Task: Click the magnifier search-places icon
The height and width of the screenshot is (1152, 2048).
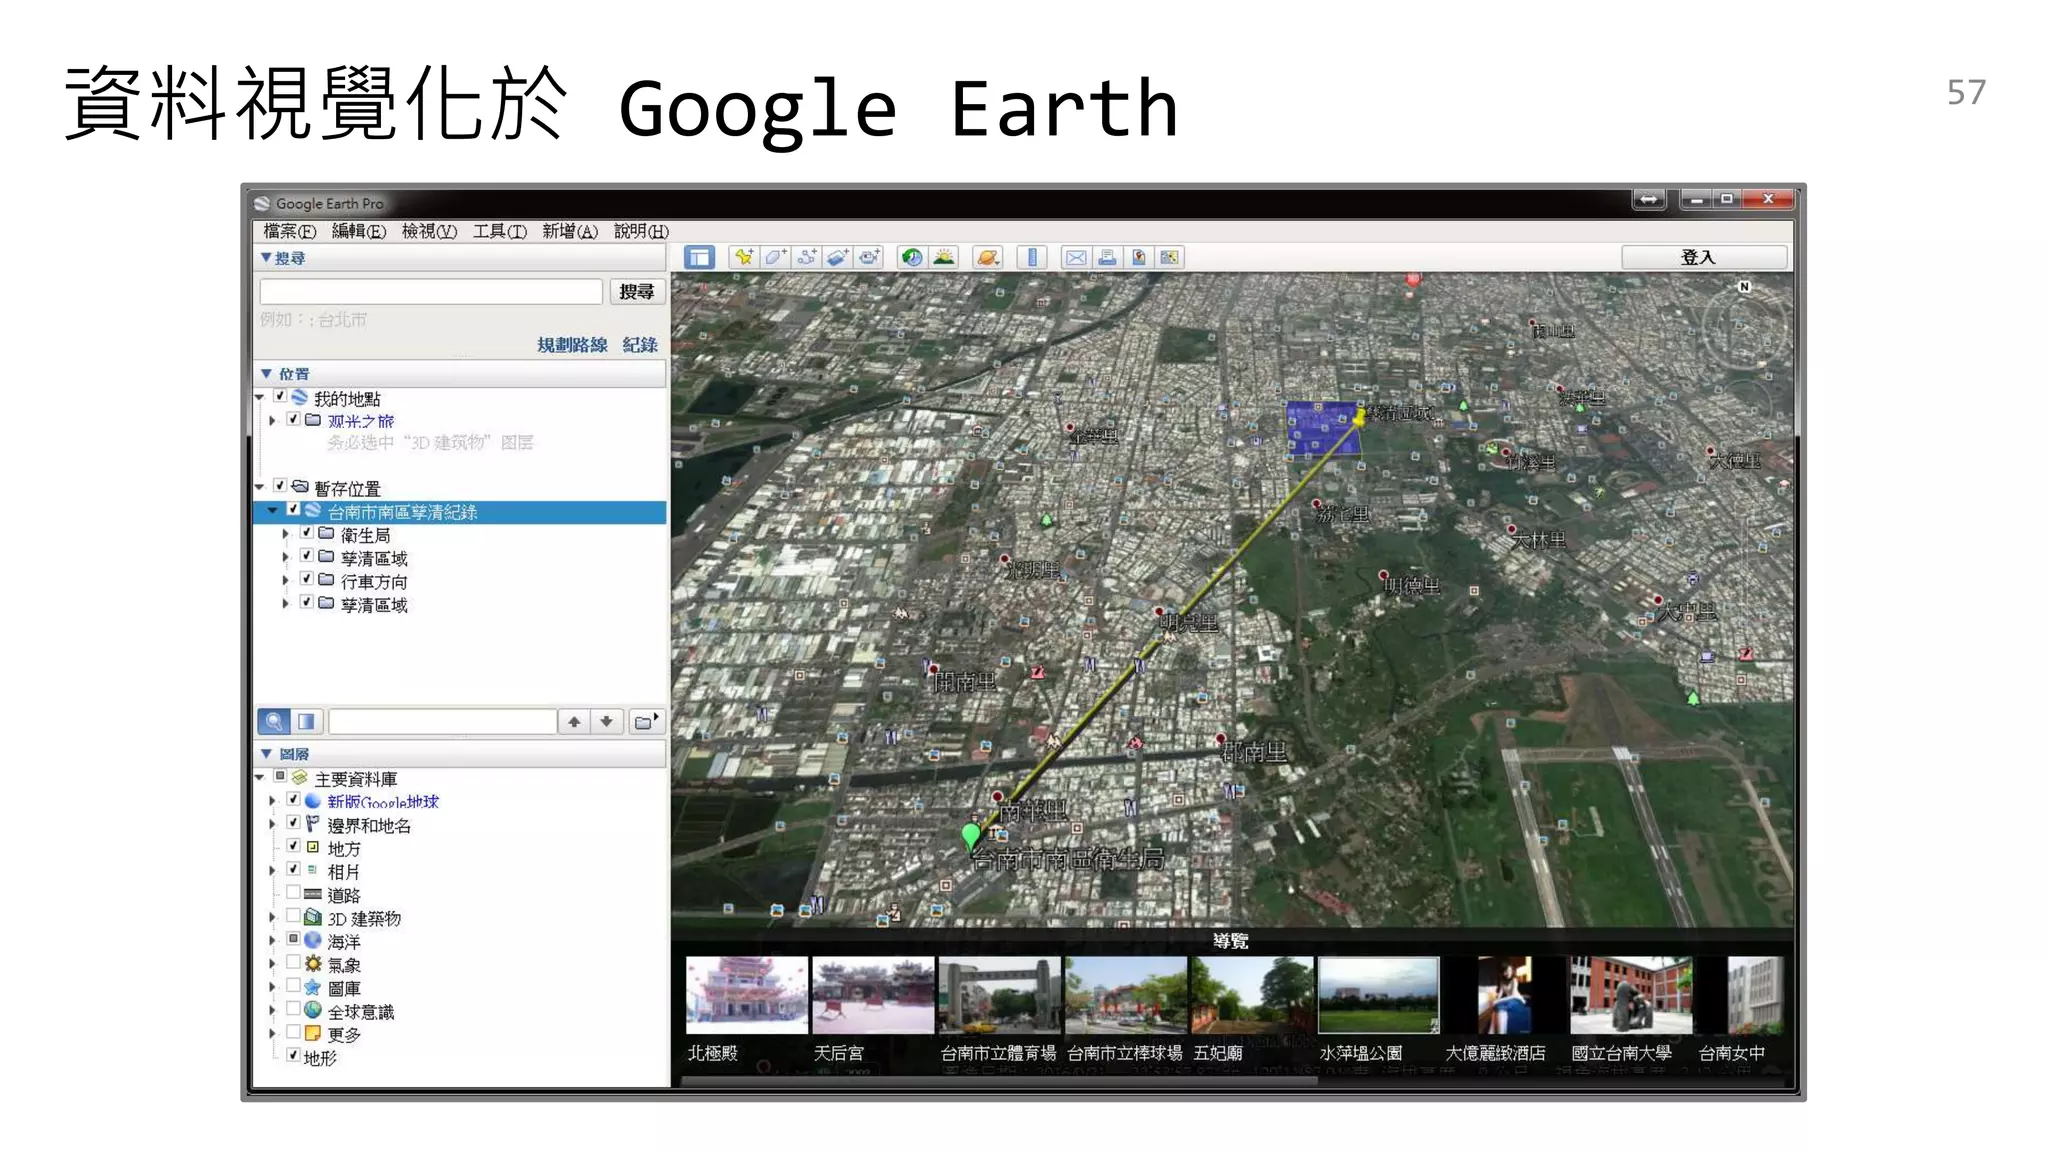Action: pos(273,721)
